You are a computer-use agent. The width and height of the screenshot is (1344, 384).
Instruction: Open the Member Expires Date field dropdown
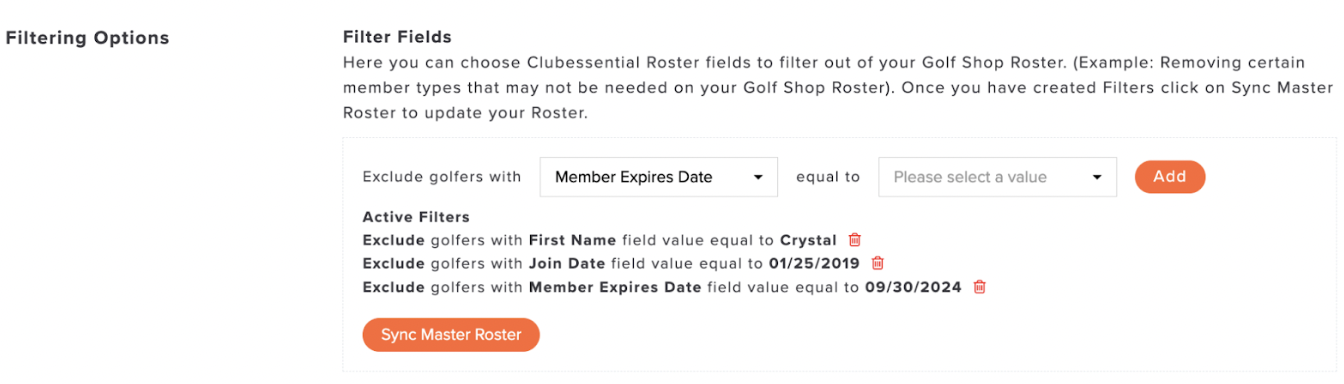click(x=658, y=177)
